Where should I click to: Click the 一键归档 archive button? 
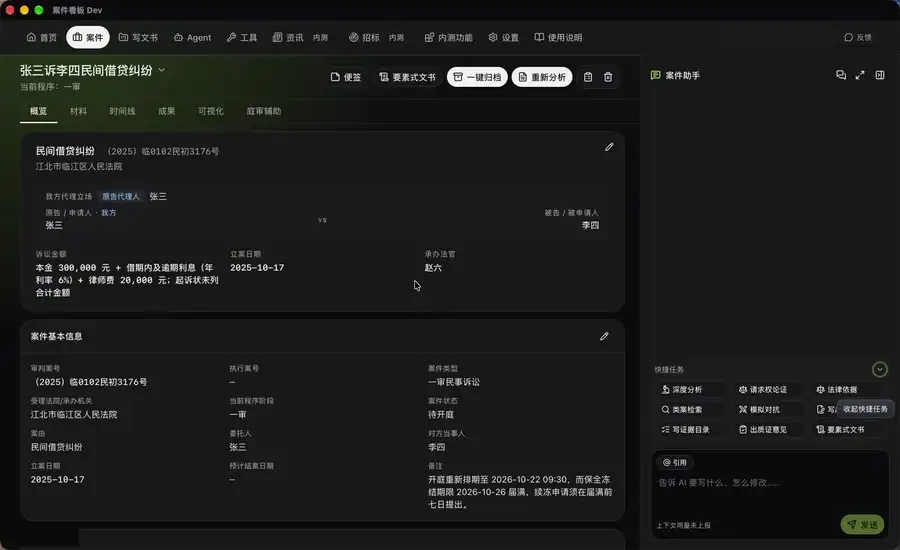pos(477,77)
